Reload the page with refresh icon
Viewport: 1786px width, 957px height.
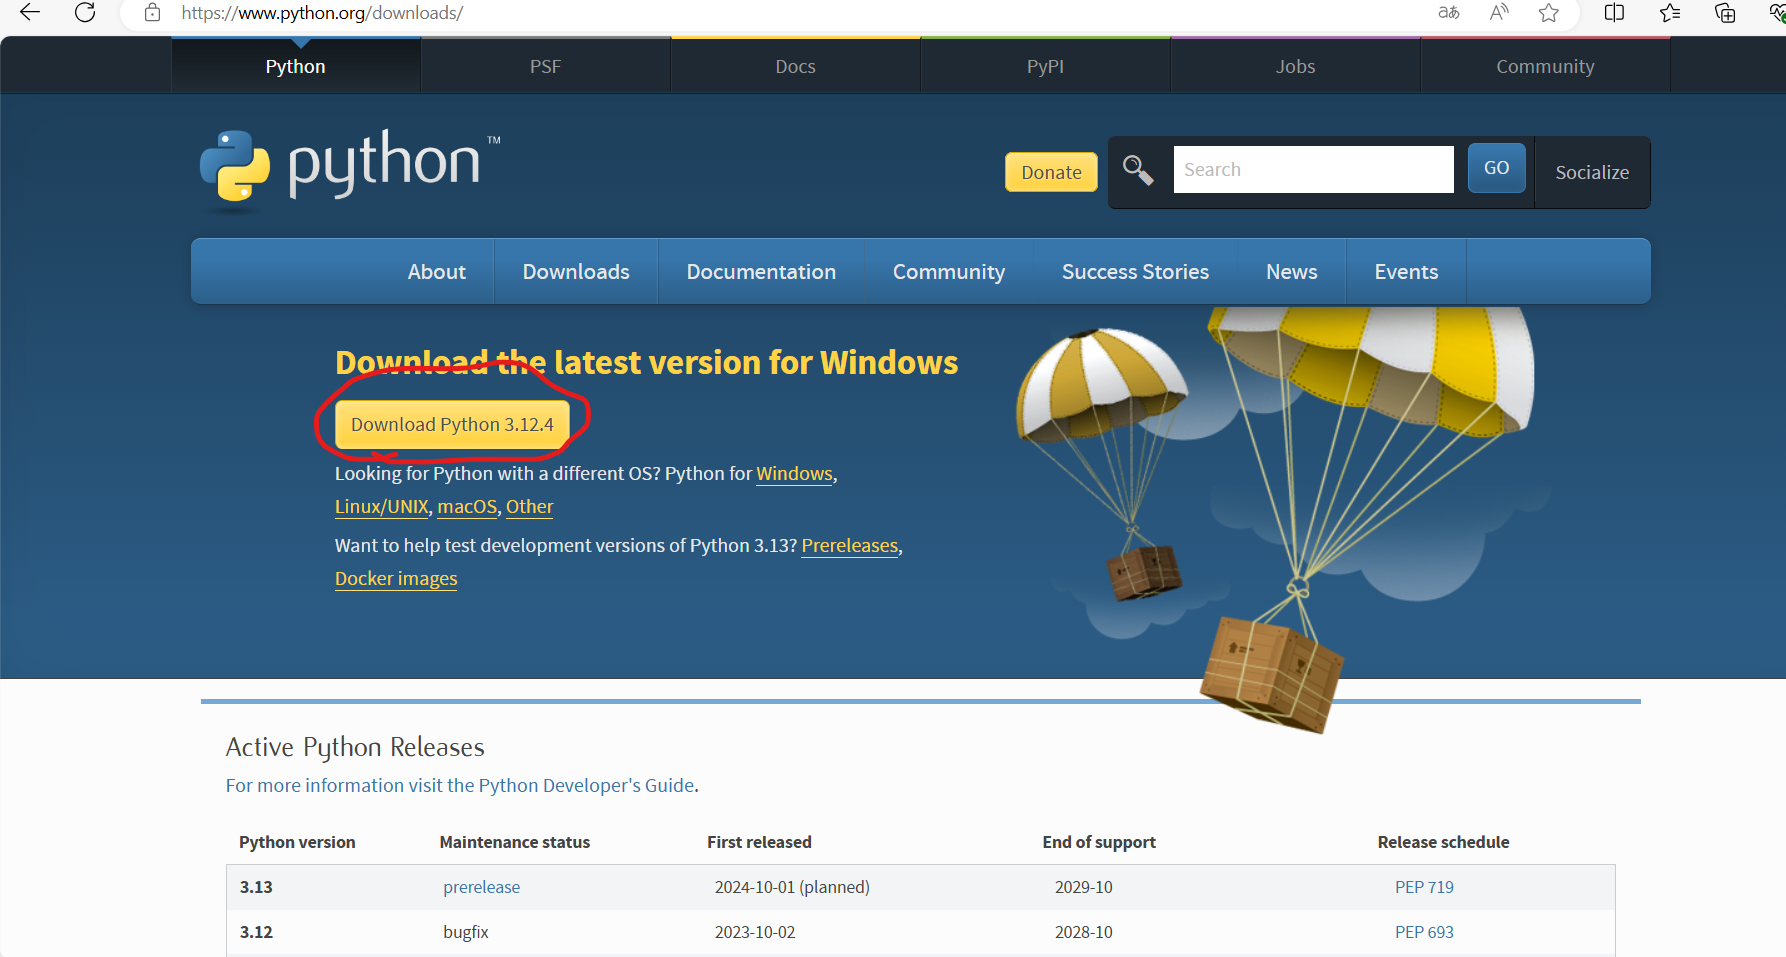[x=85, y=12]
